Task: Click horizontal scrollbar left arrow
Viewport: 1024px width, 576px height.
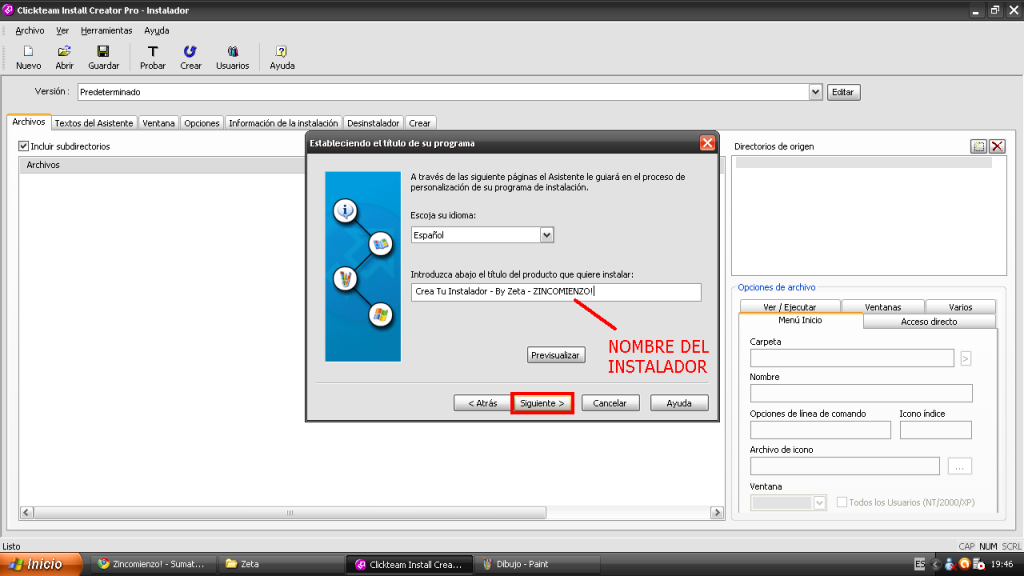Action: (27, 513)
